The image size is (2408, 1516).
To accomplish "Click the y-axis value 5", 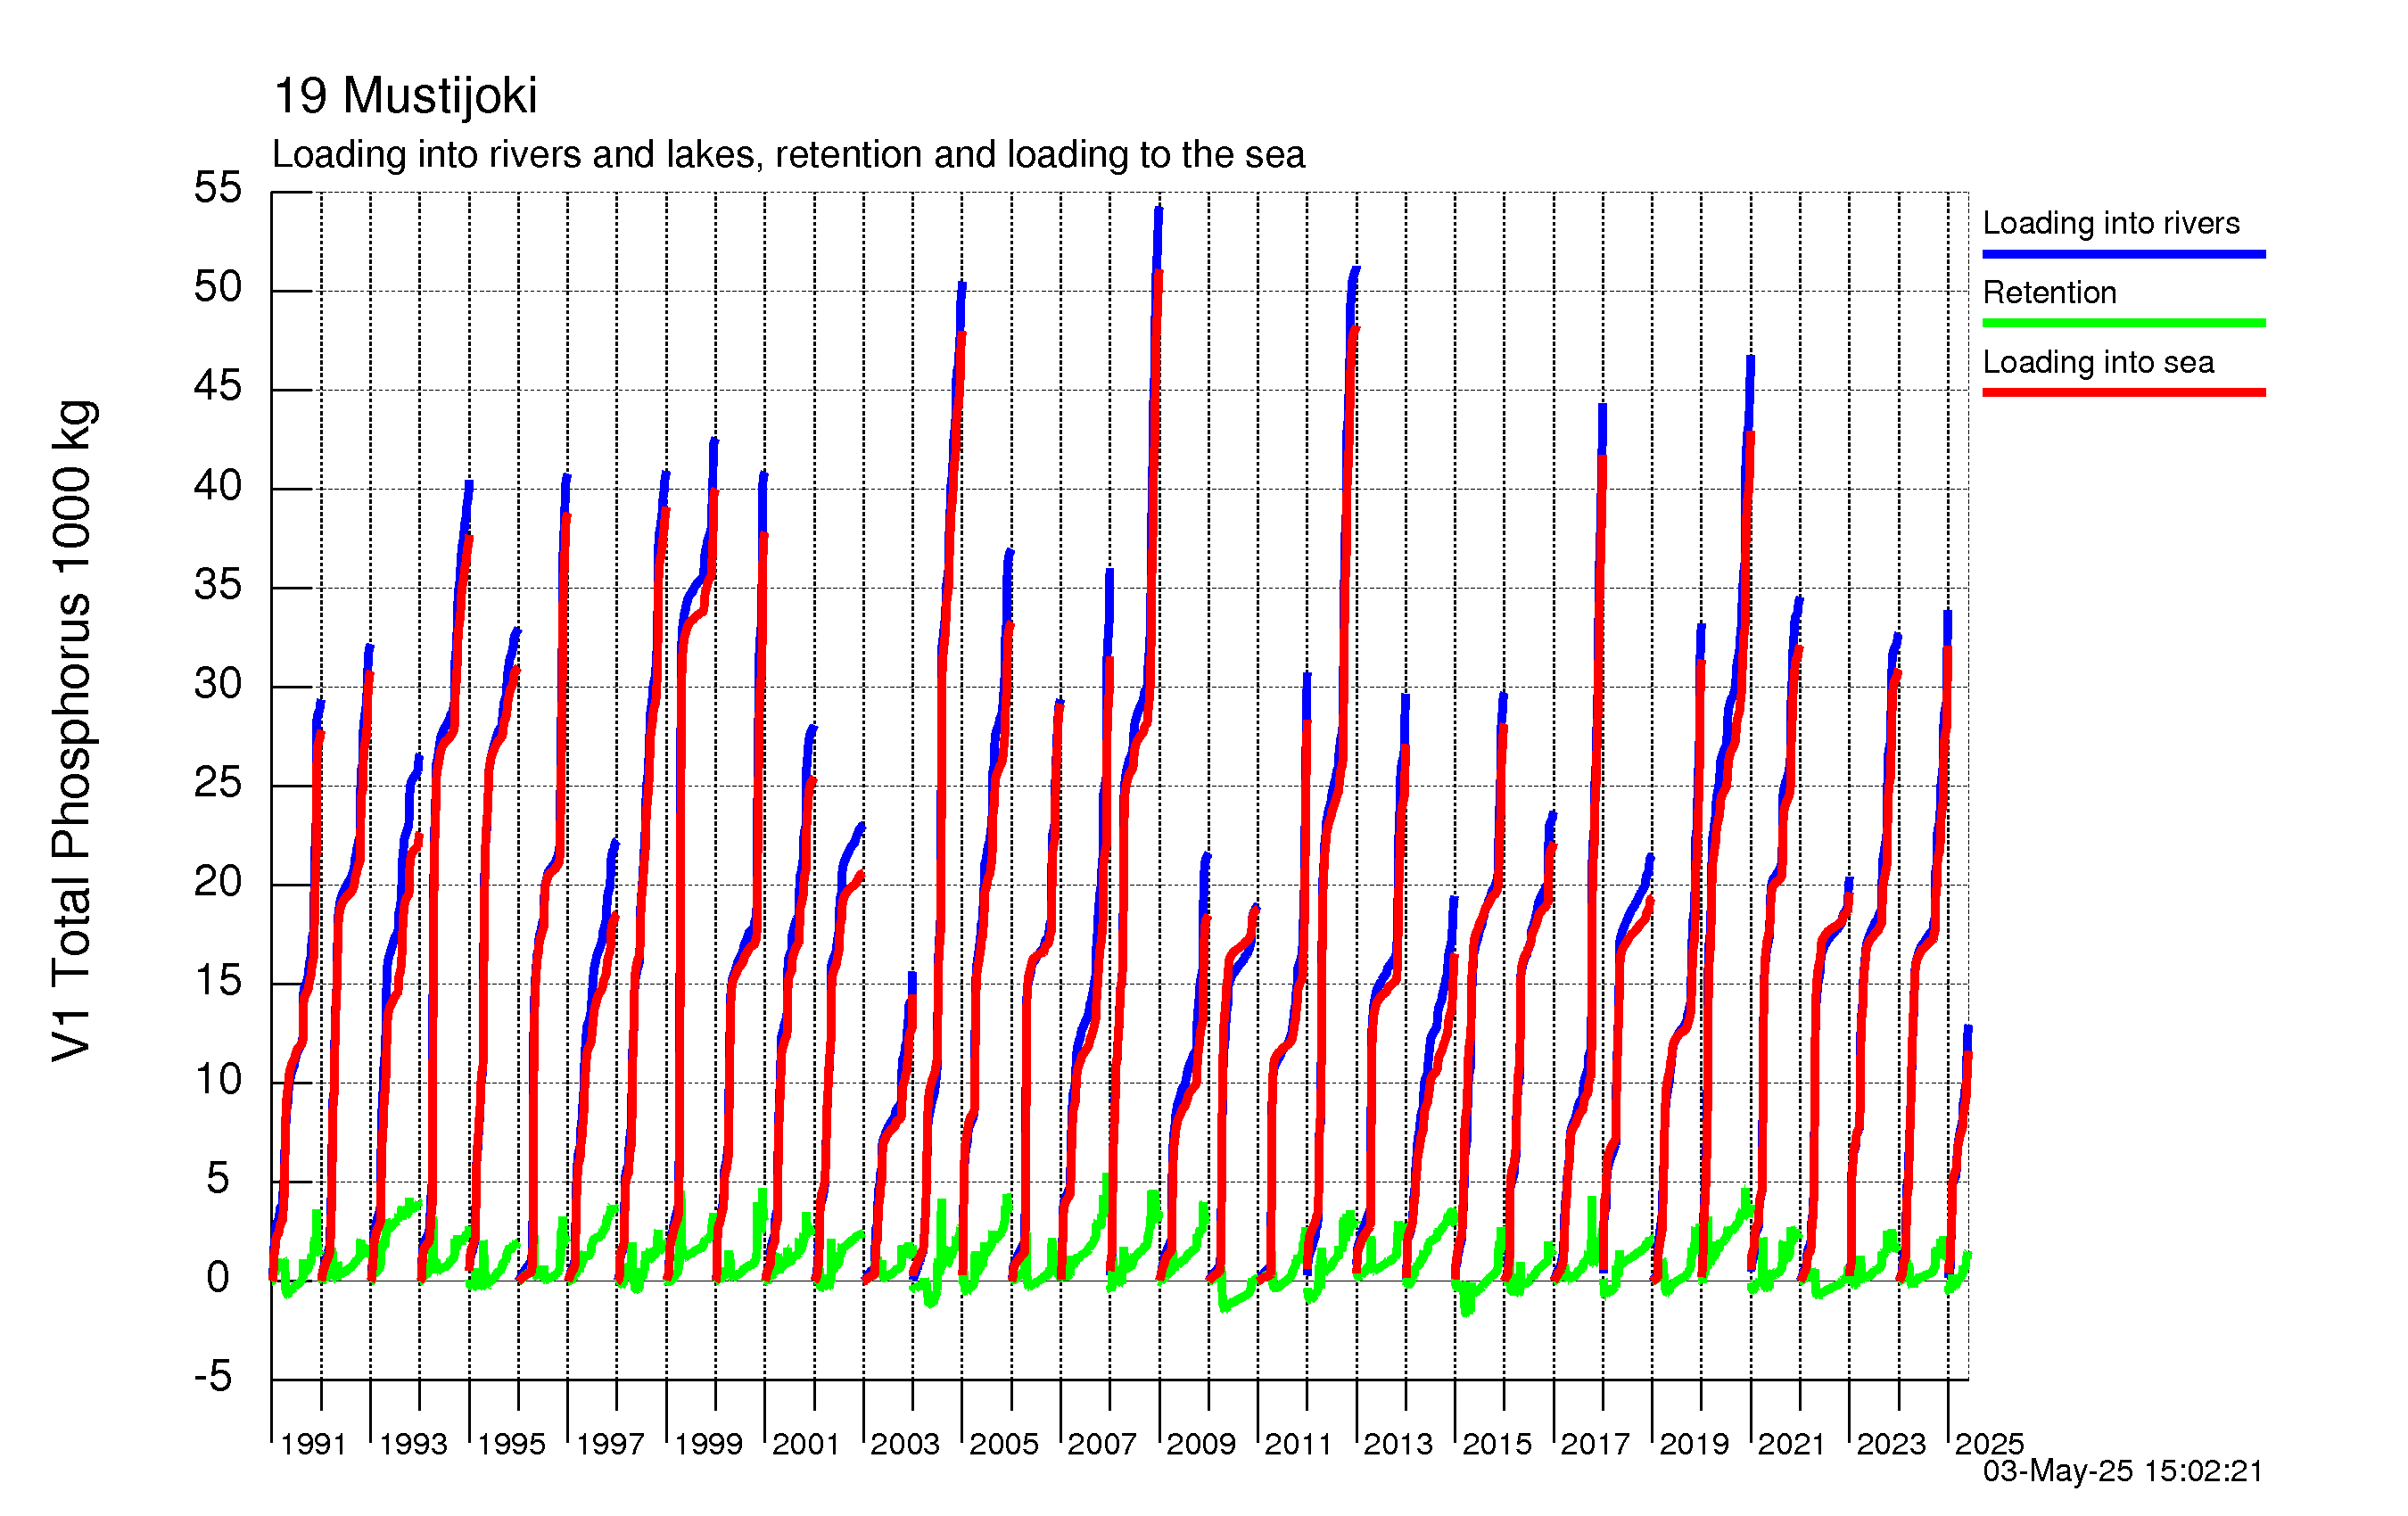I will pyautogui.click(x=218, y=1179).
